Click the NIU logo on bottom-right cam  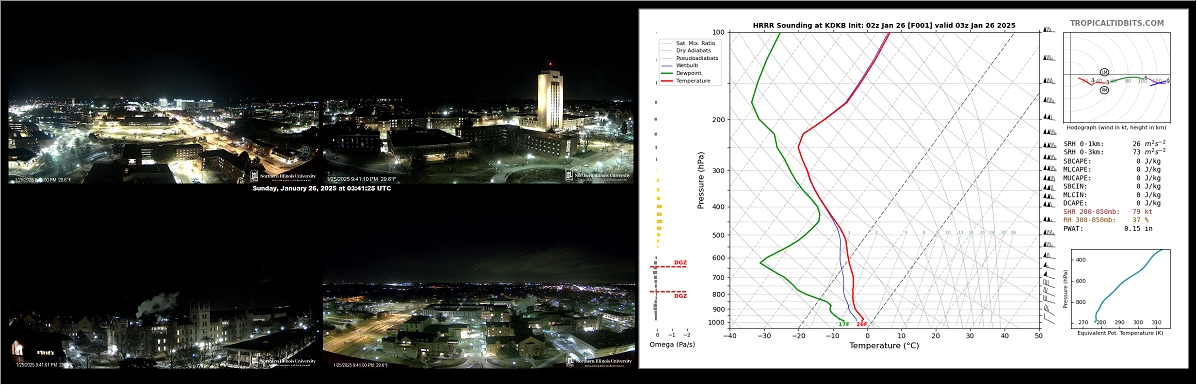click(599, 361)
